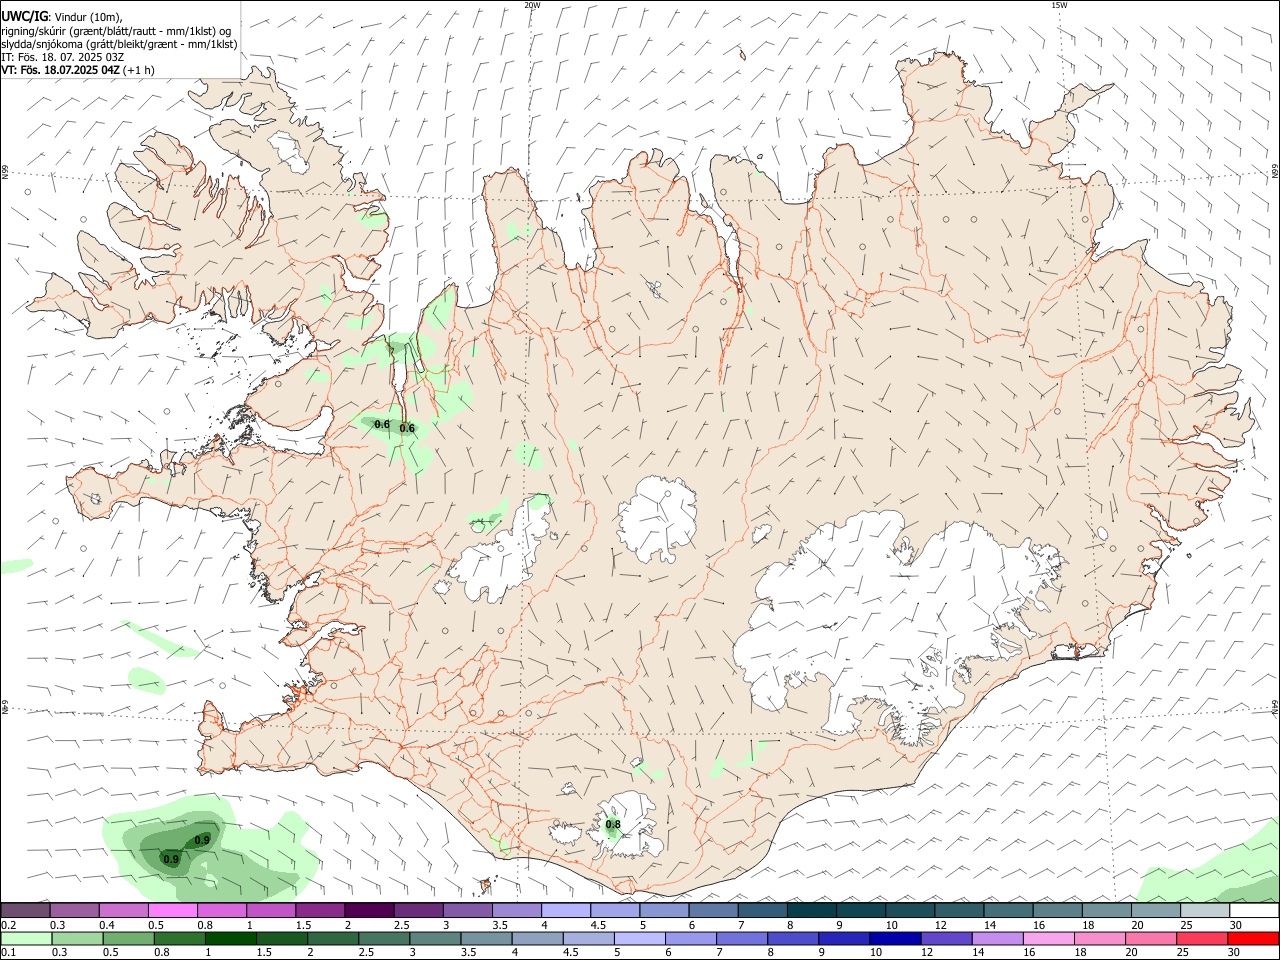The image size is (1280, 960).
Task: Select the upper-row legend swatch starting at 1
Action: 270,910
